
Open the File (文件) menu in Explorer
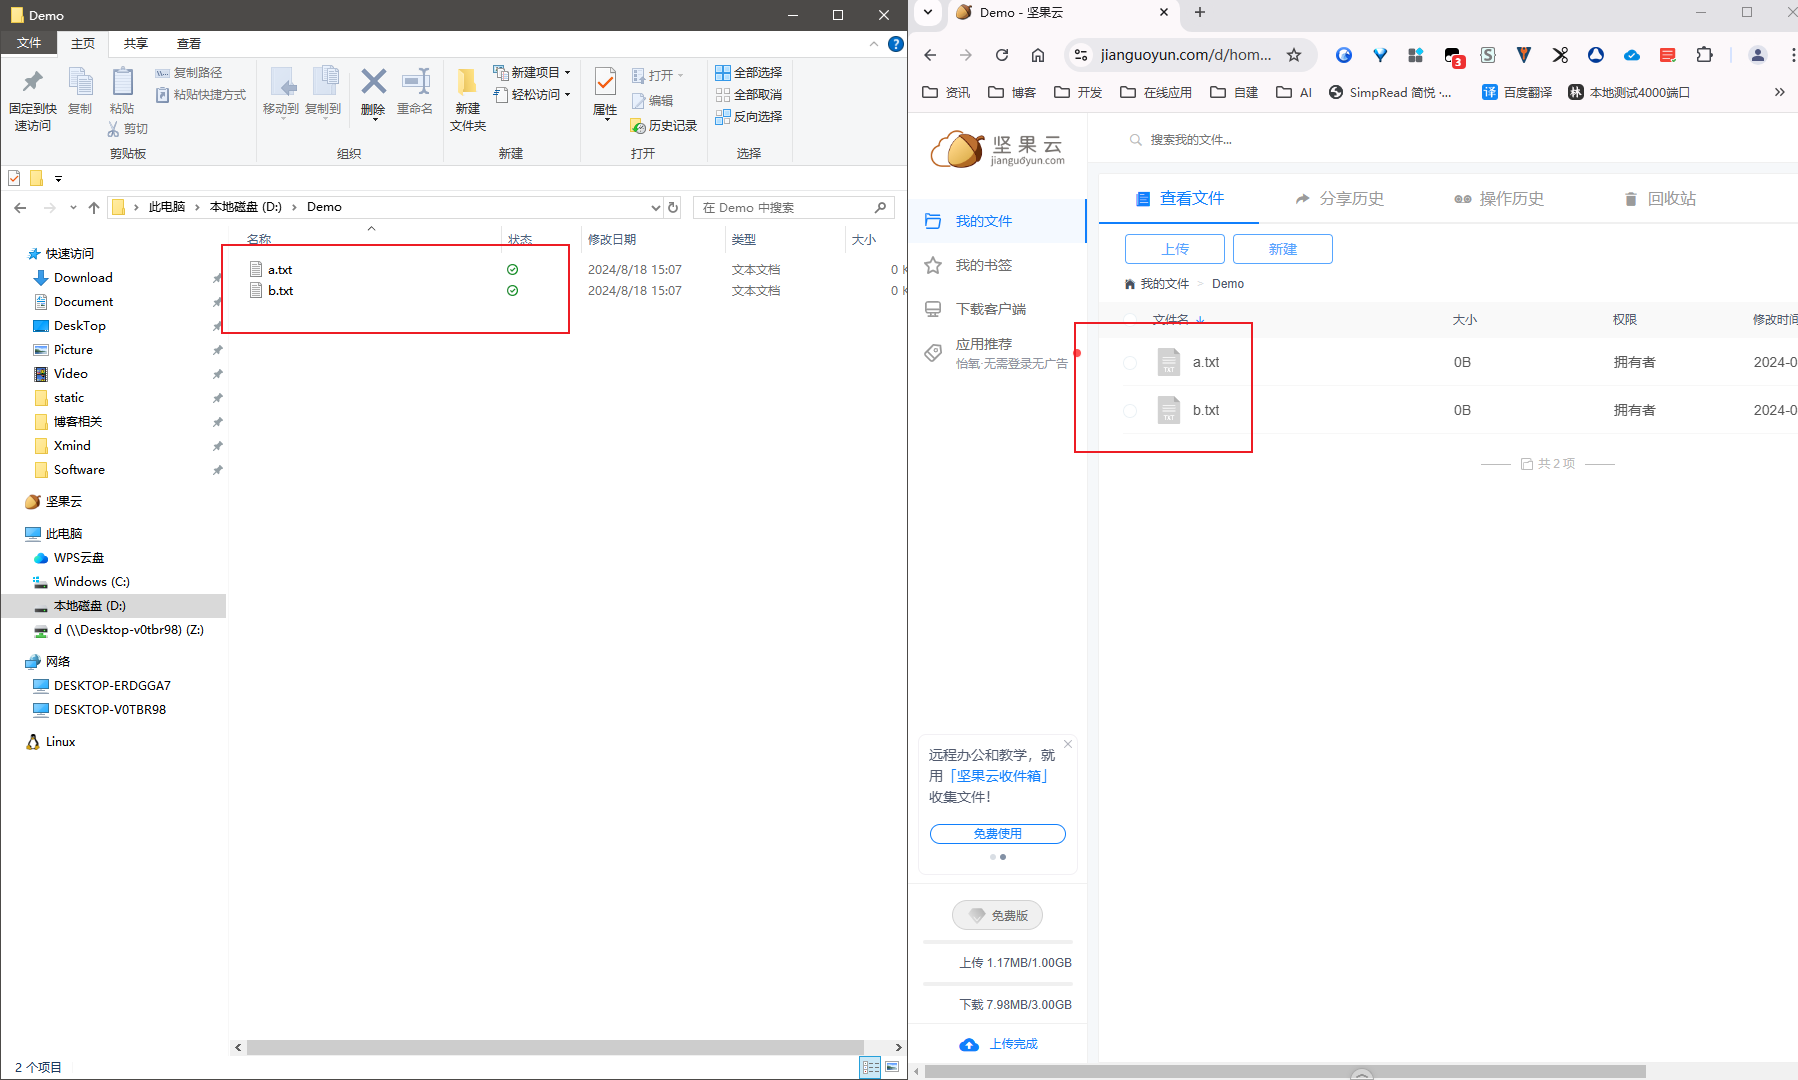coord(29,43)
